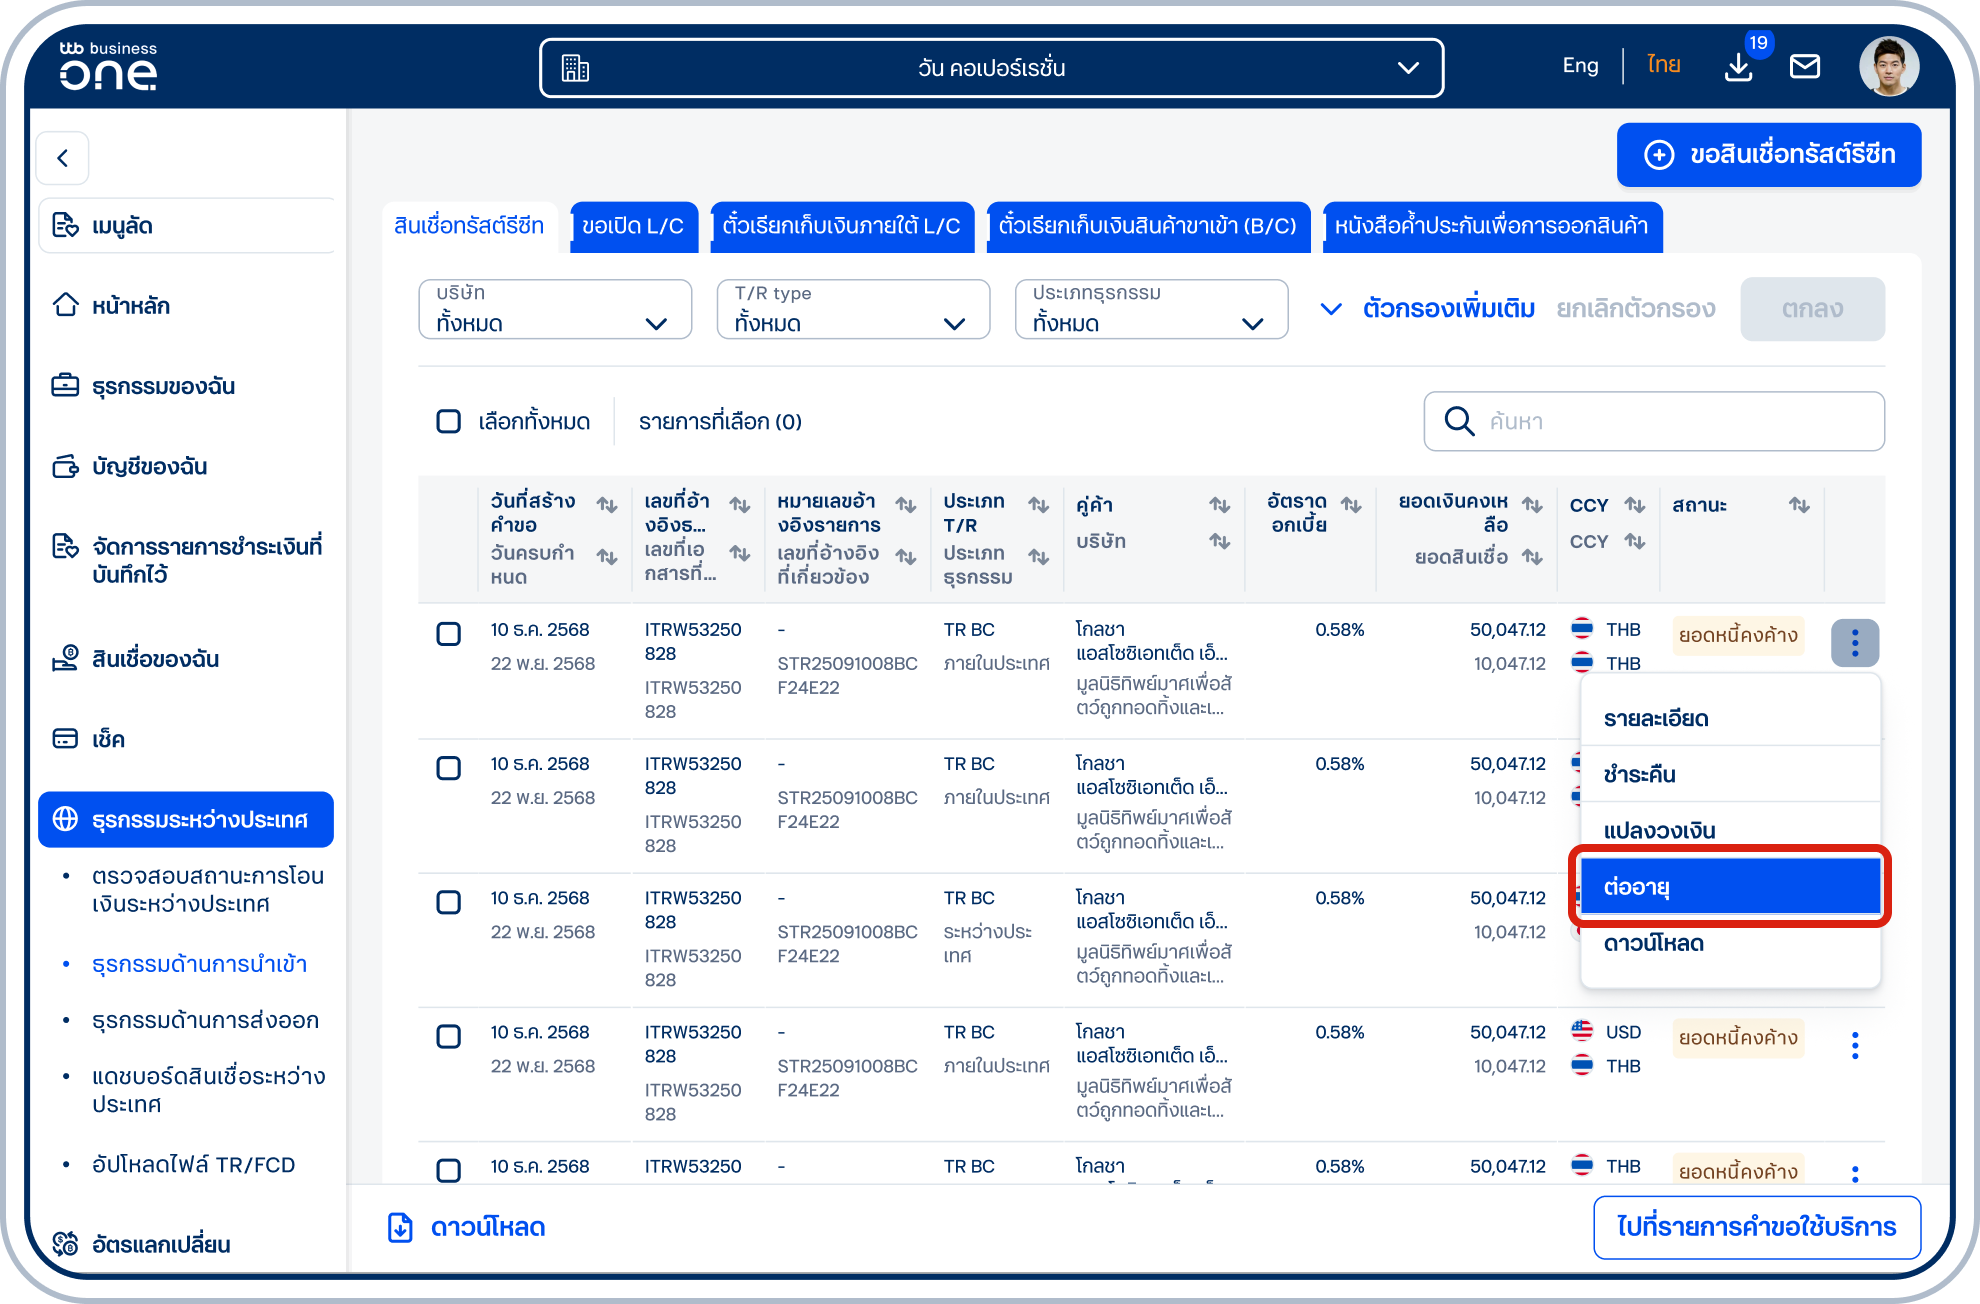Open the บริษัท filter dropdown
Screen dimensions: 1980x1304
click(x=555, y=309)
